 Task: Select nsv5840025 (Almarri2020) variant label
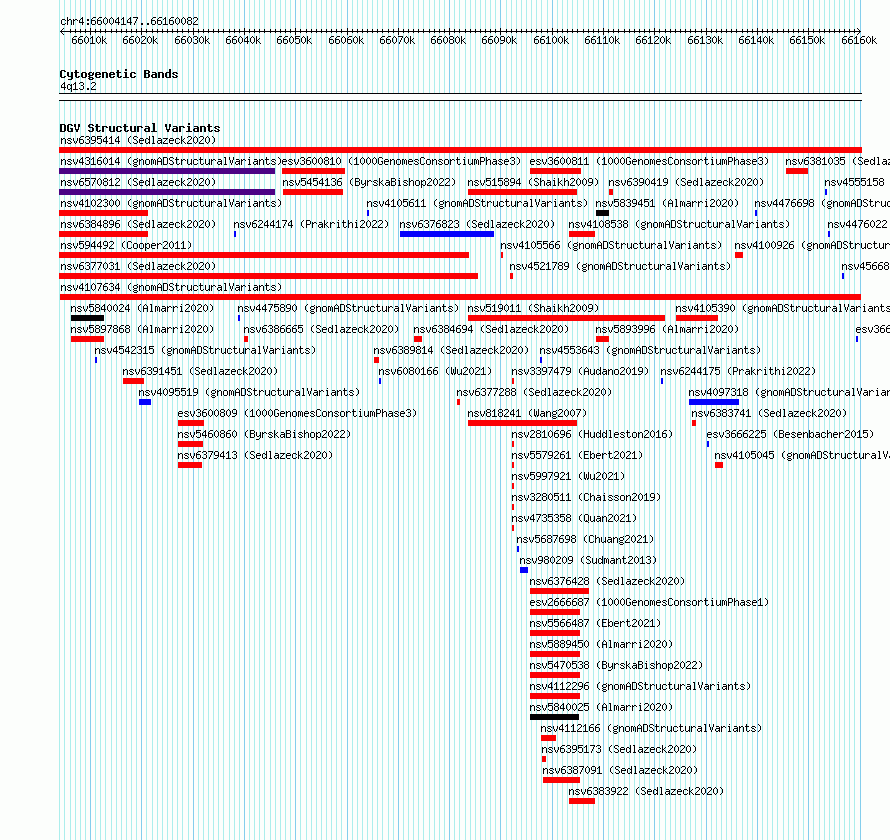601,707
